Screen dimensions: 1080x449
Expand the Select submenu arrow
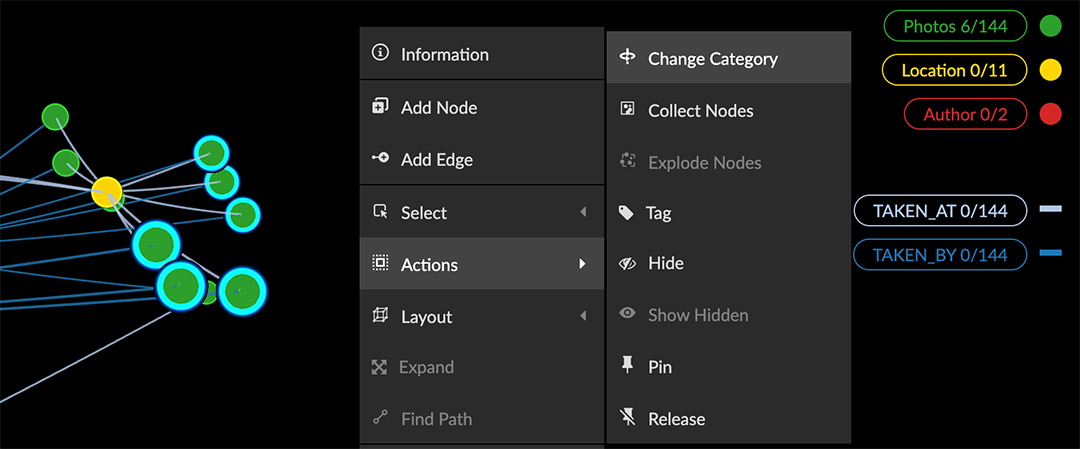tap(582, 212)
